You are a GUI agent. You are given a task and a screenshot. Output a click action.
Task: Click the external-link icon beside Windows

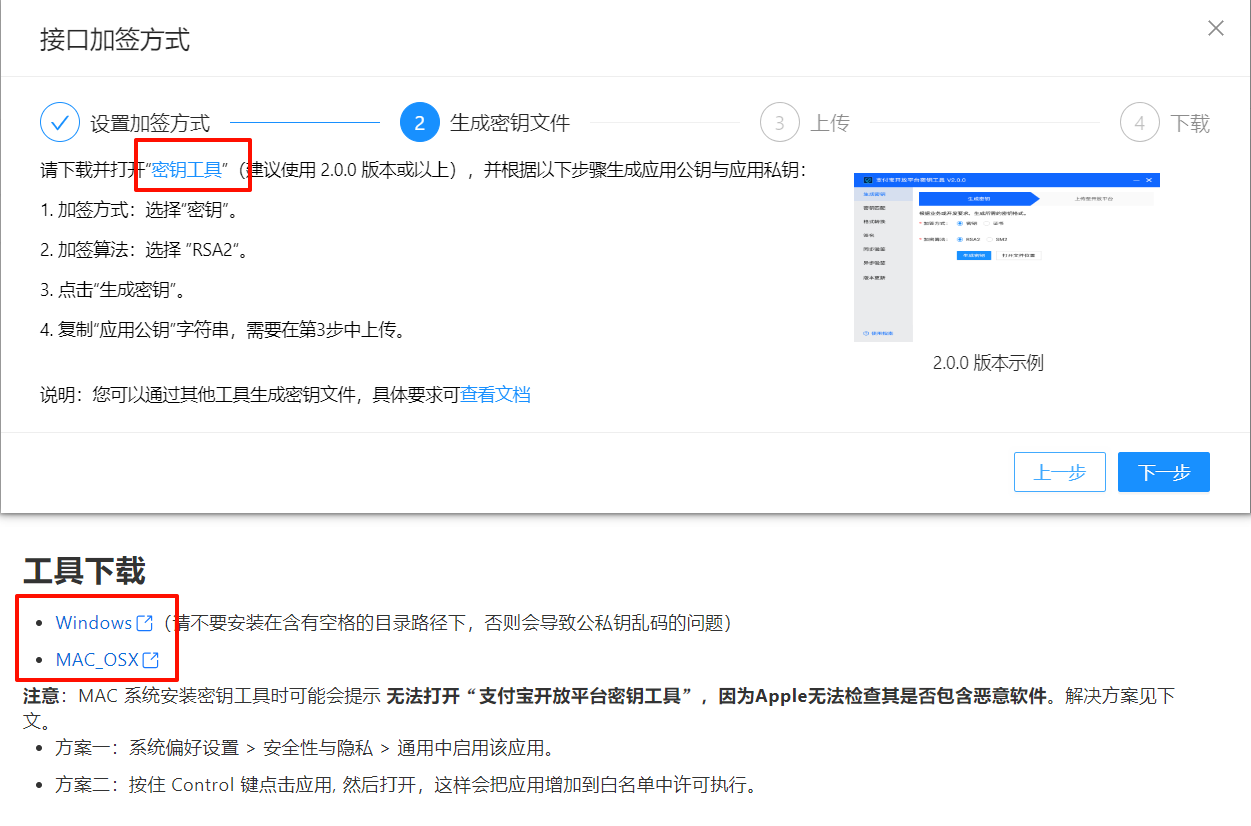[x=143, y=622]
